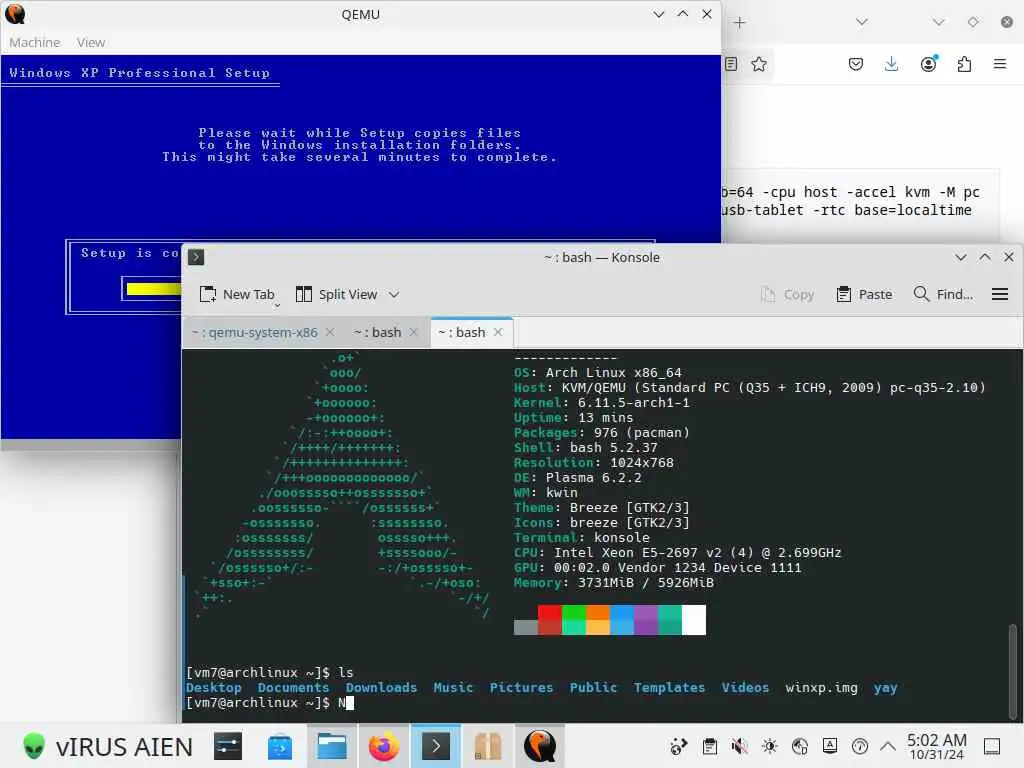The width and height of the screenshot is (1024, 768).
Task: Add a new Firefox tab
Action: pos(739,23)
